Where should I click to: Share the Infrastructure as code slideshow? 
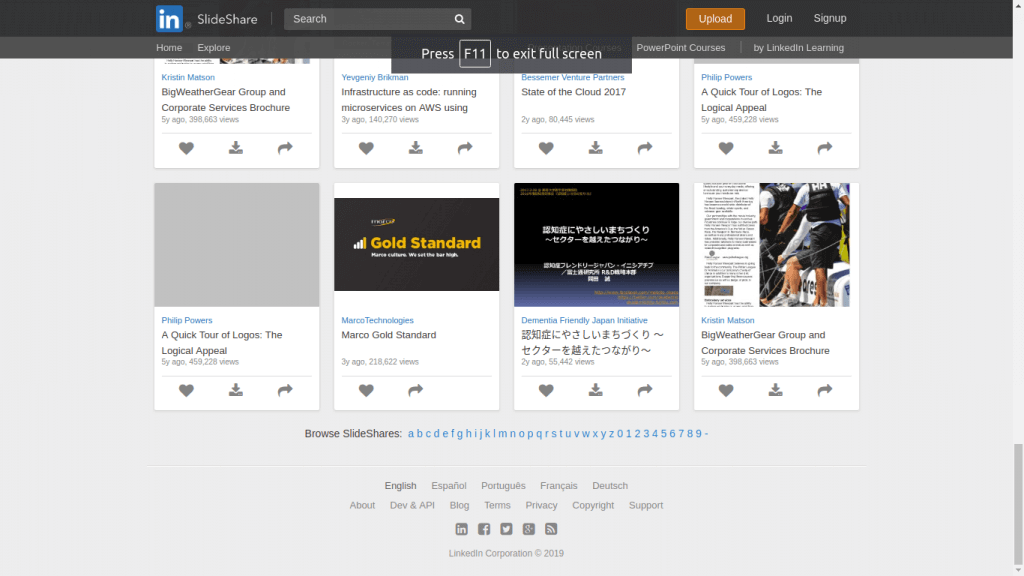pos(464,148)
